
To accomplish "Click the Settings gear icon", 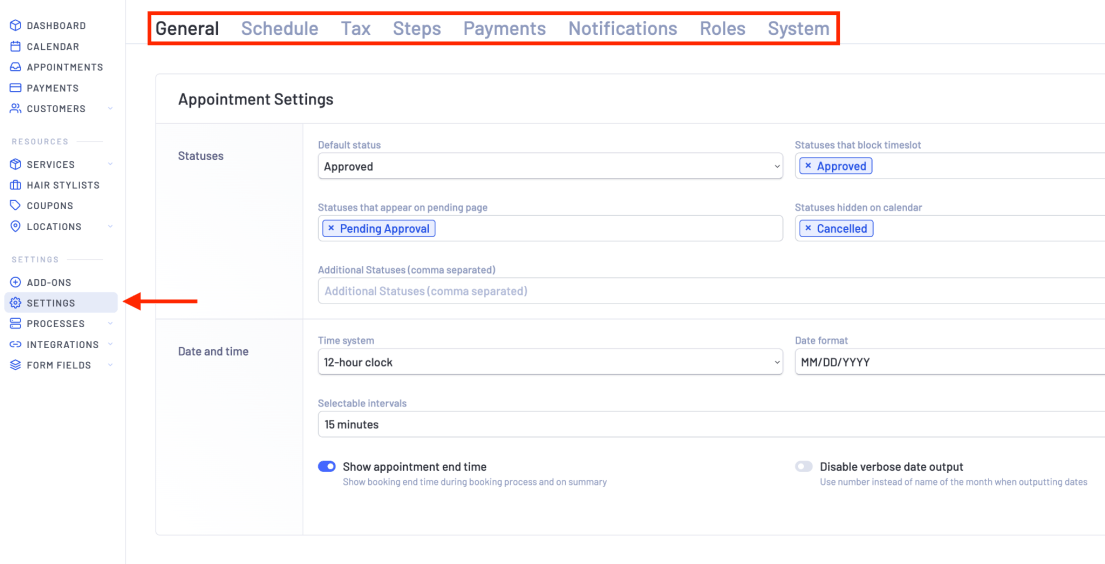I will 16,303.
